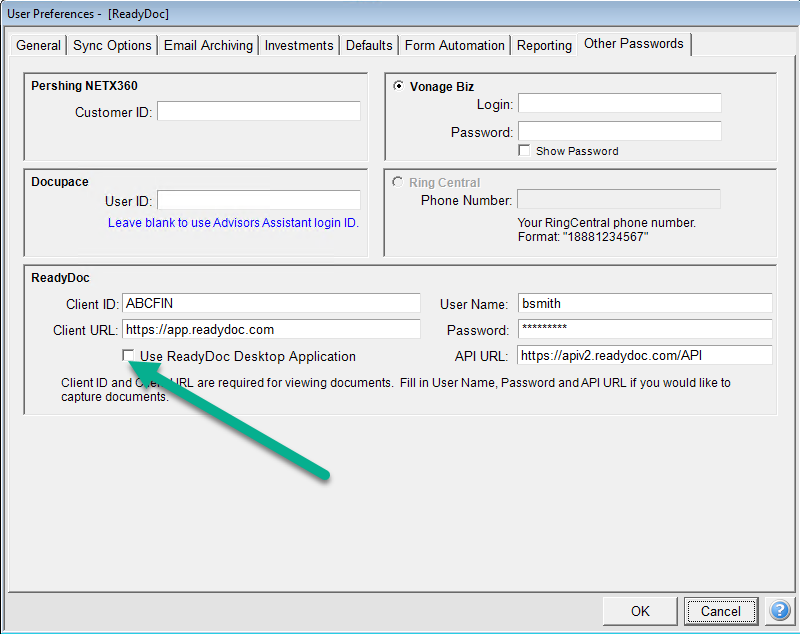Screen dimensions: 800x634
Task: Click the ReadyDoc API URL field
Action: coord(645,355)
